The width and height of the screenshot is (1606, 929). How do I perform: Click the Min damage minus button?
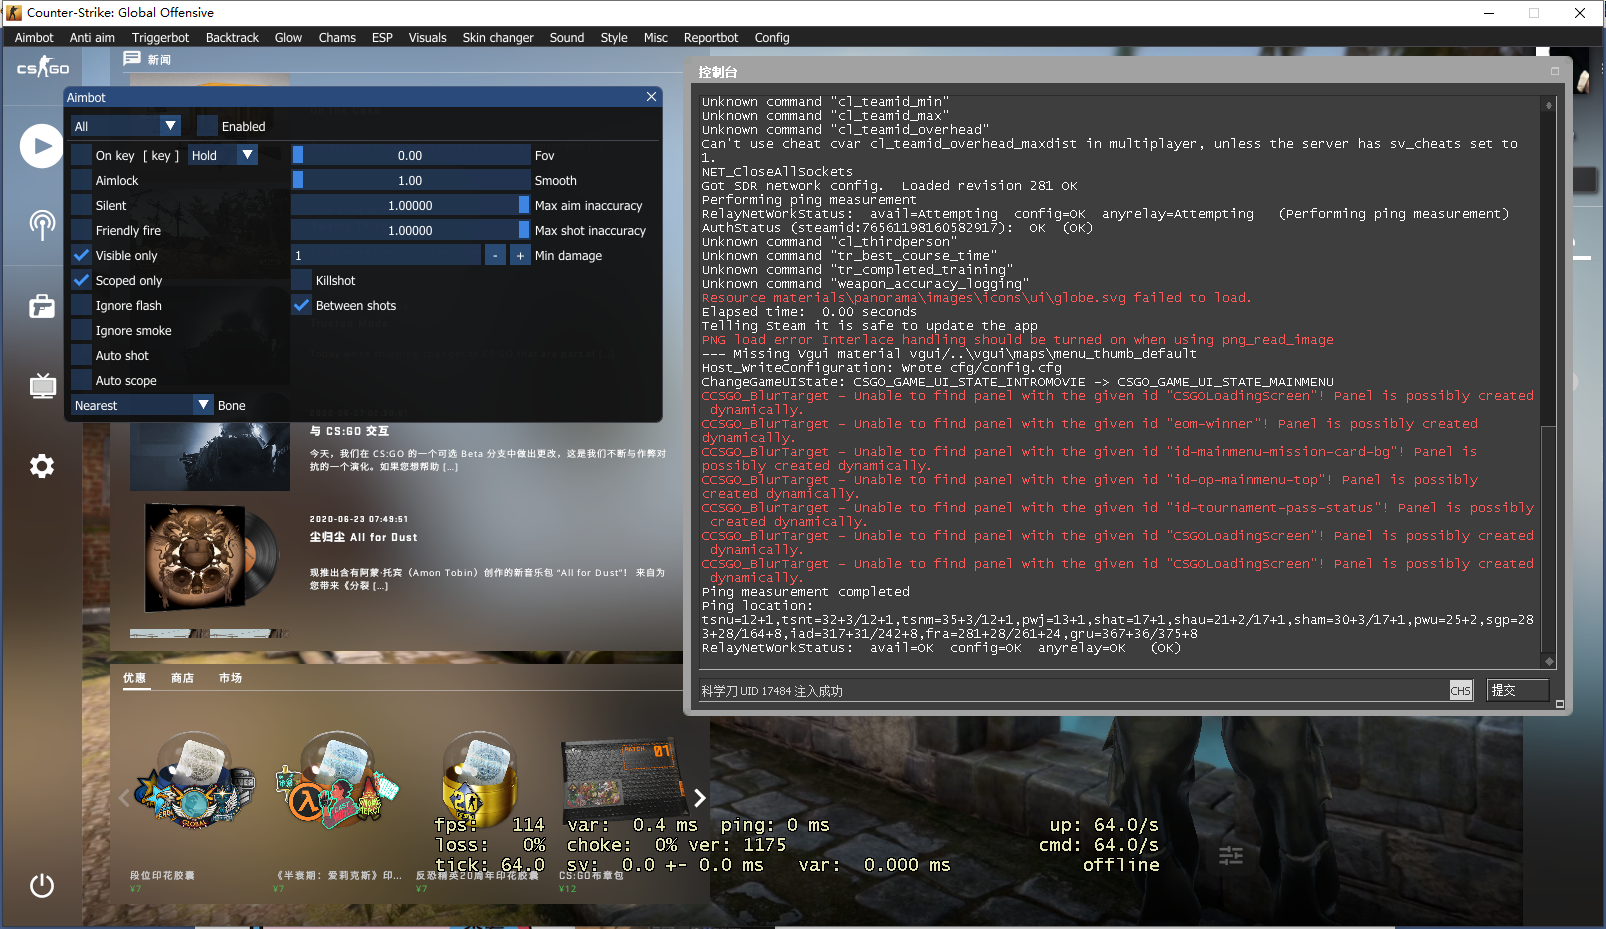(495, 256)
